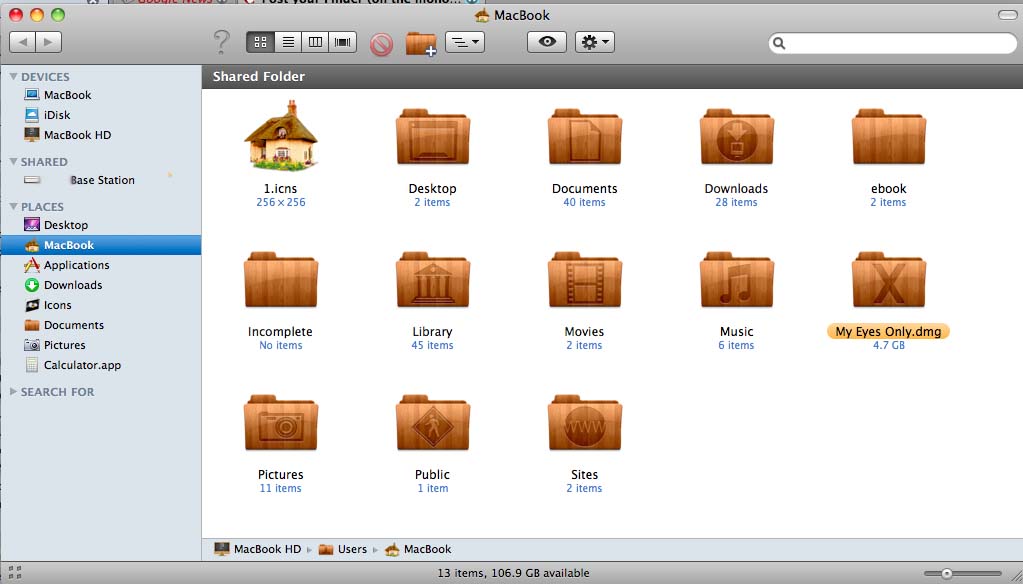
Task: Select the Pictures camera folder icon
Action: coord(281,423)
